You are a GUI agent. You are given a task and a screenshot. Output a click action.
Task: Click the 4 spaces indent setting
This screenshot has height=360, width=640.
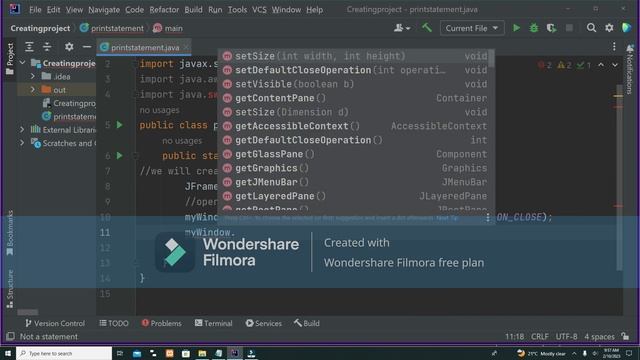(x=599, y=337)
